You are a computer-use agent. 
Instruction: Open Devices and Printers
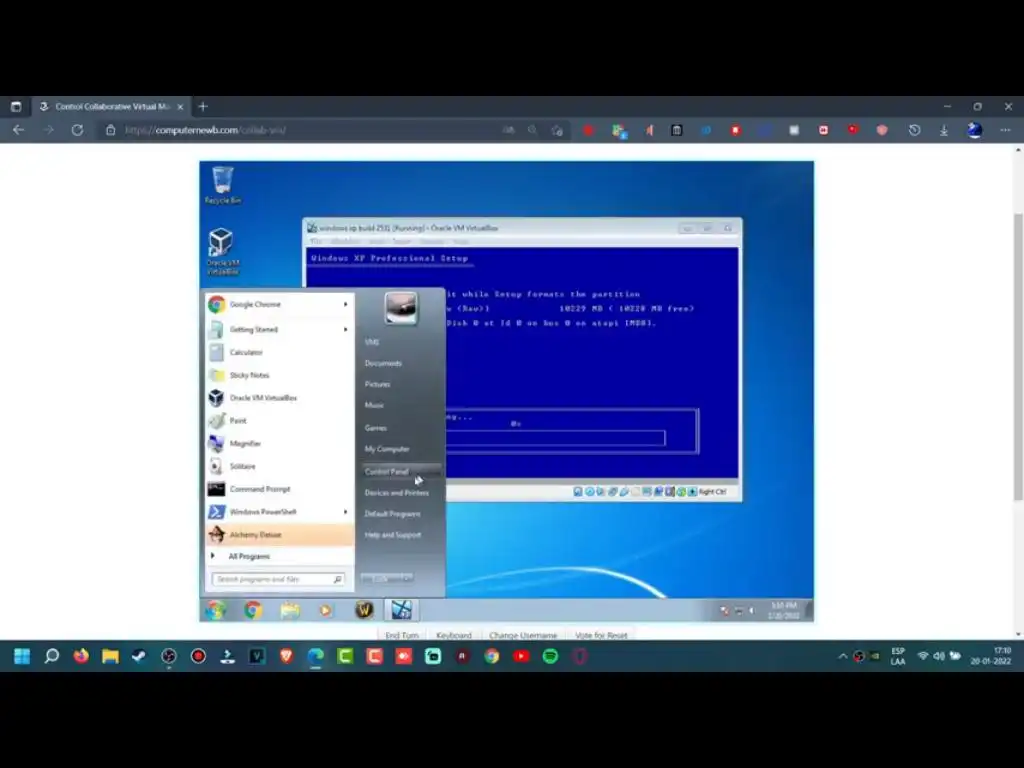397,493
